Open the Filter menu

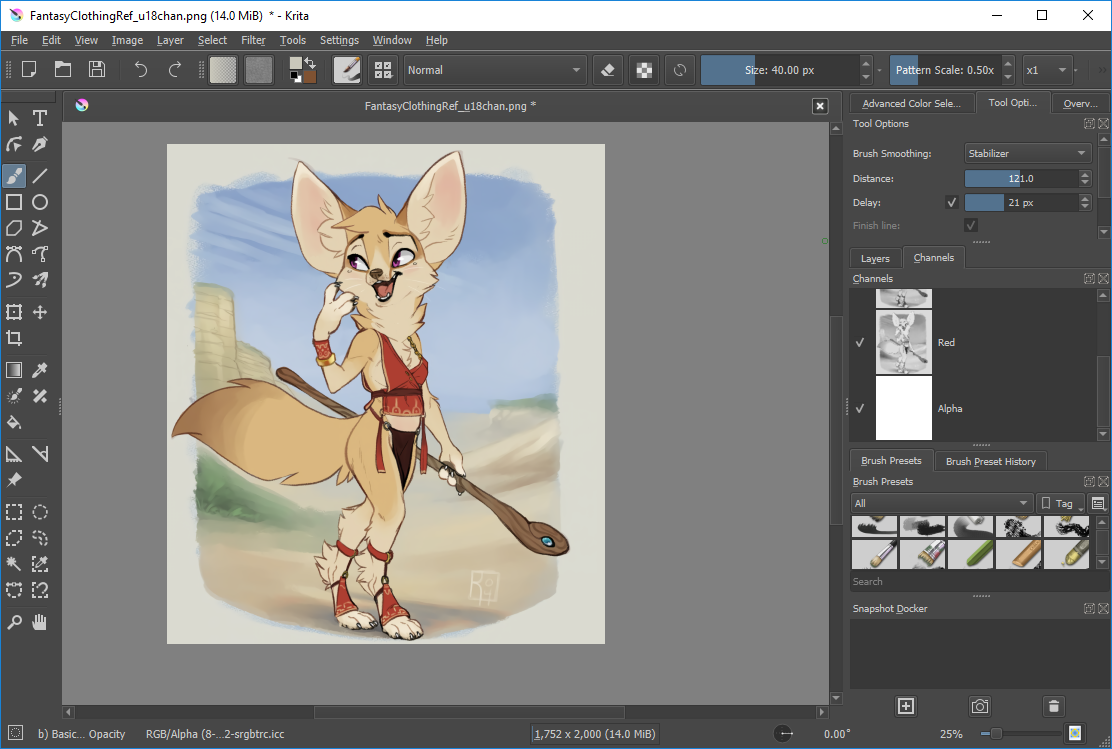coord(252,40)
